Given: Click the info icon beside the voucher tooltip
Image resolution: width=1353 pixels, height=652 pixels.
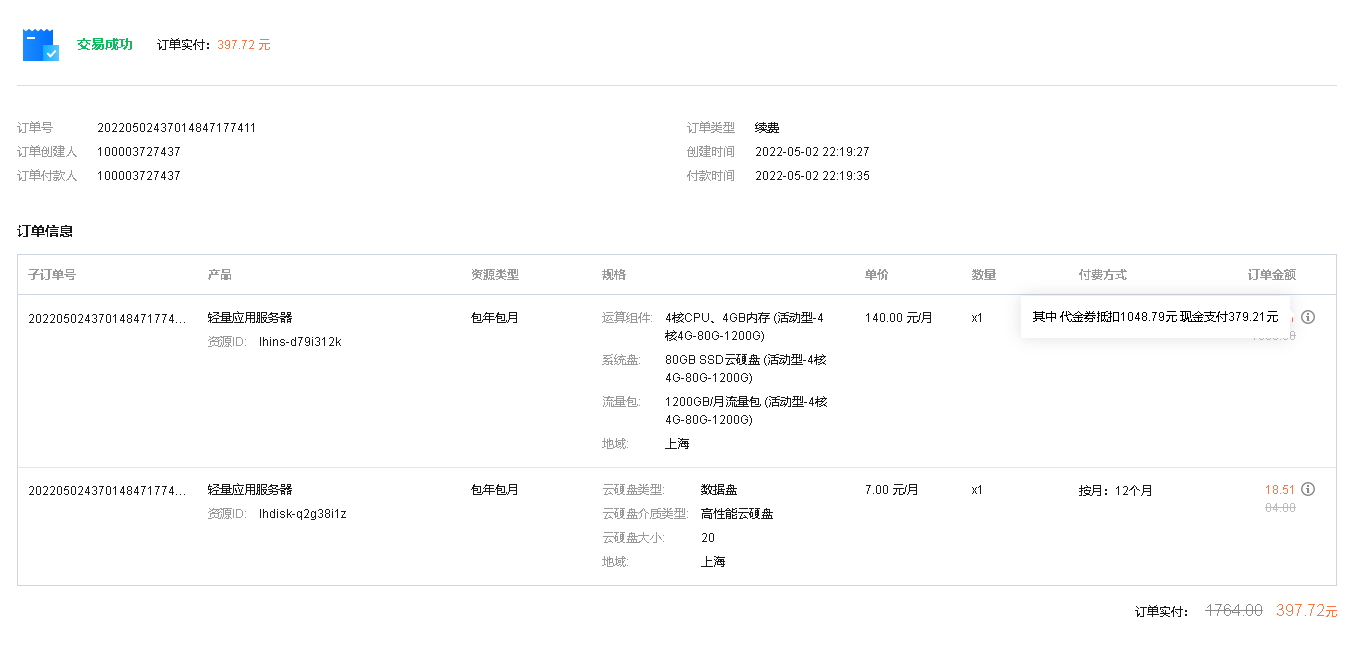Looking at the screenshot, I should coord(1308,317).
